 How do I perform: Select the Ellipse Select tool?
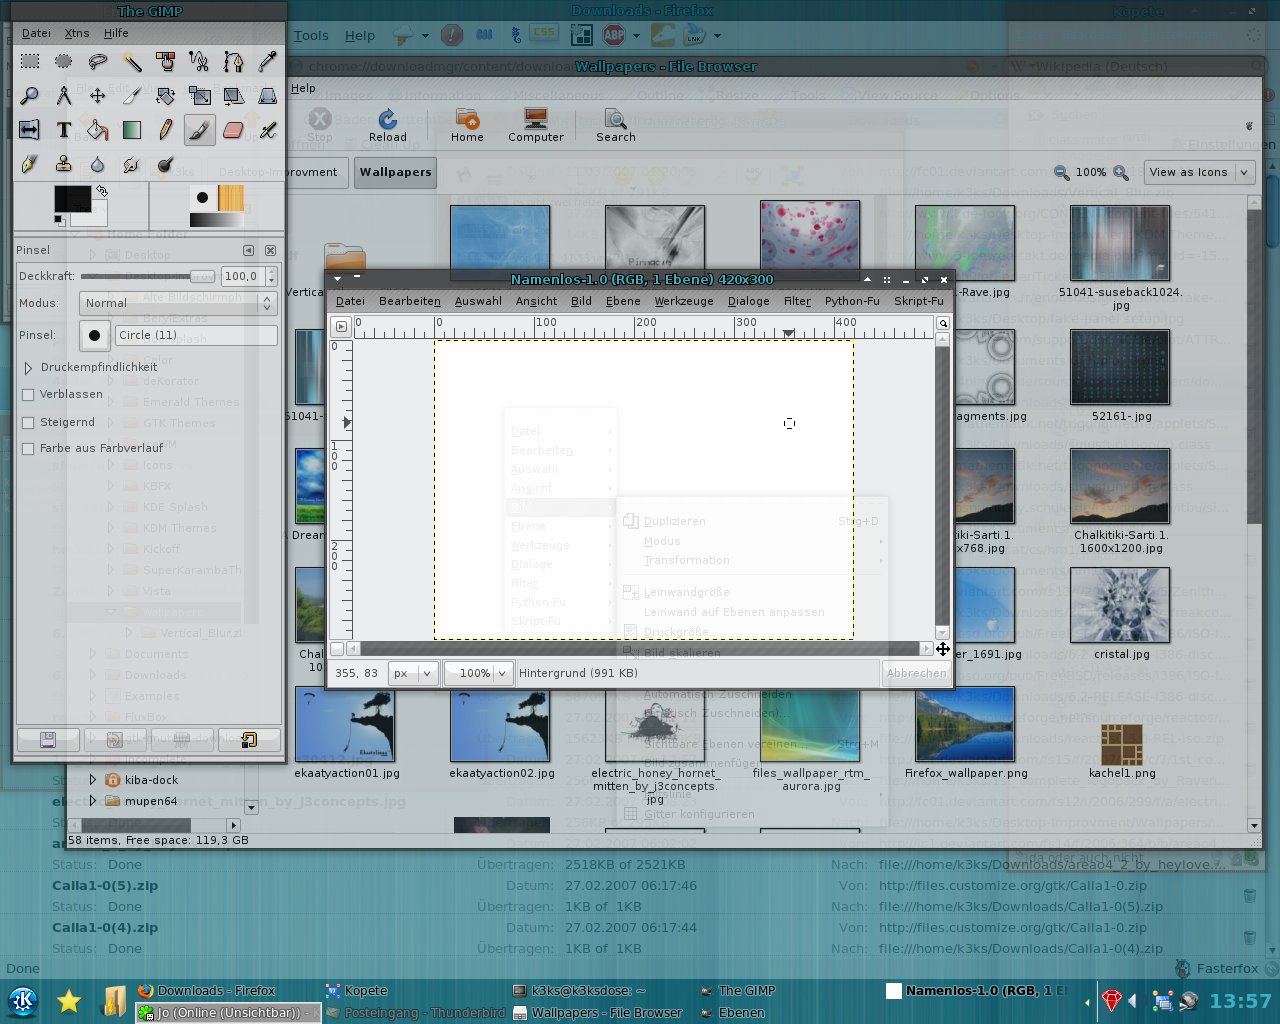tap(64, 62)
